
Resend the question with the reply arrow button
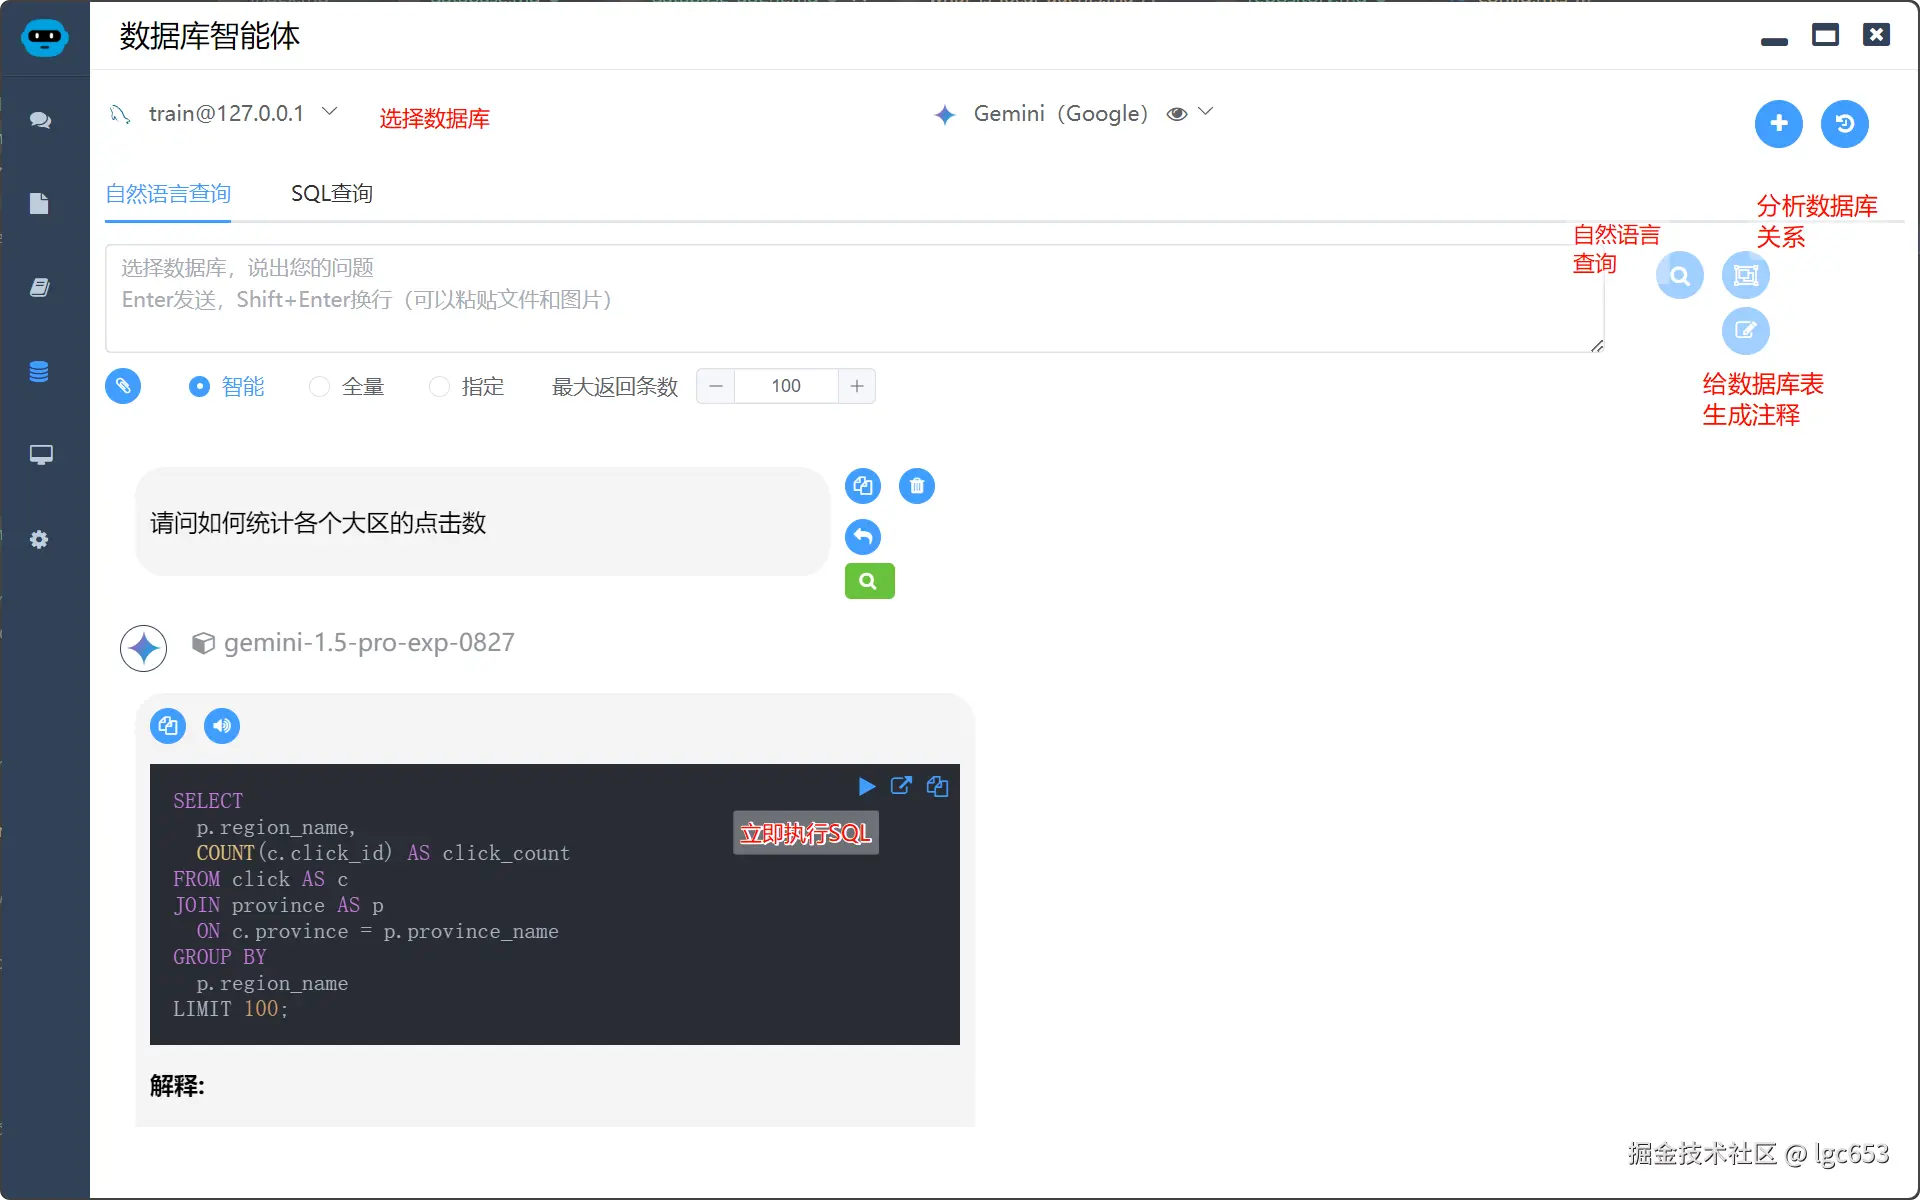pos(862,537)
